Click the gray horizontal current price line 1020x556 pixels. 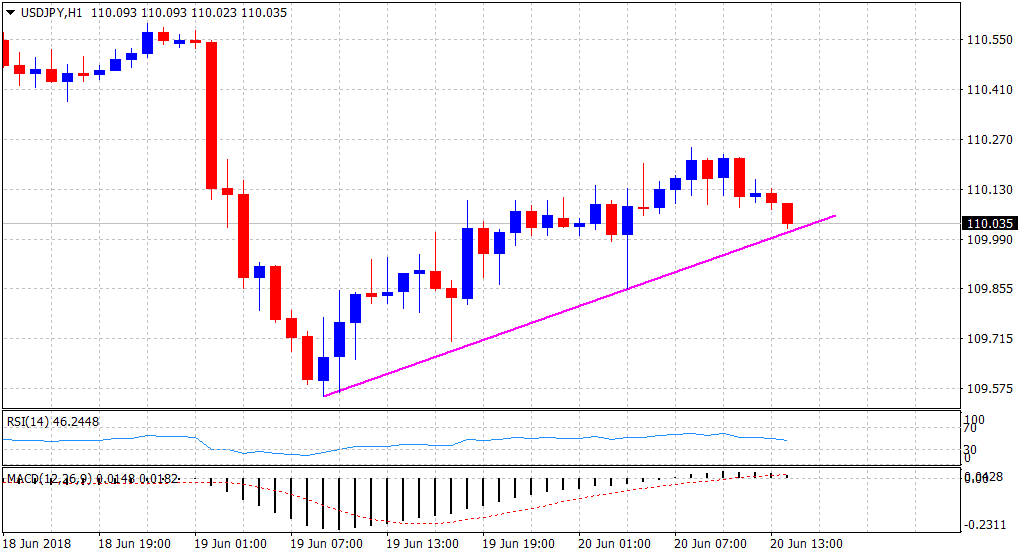[500, 223]
